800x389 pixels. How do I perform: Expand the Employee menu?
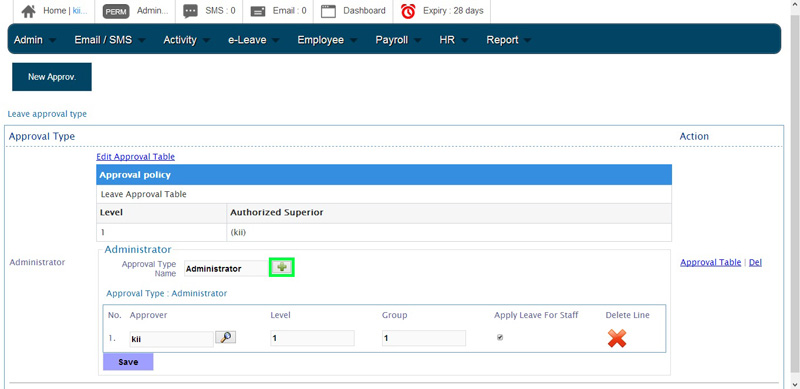[x=328, y=40]
